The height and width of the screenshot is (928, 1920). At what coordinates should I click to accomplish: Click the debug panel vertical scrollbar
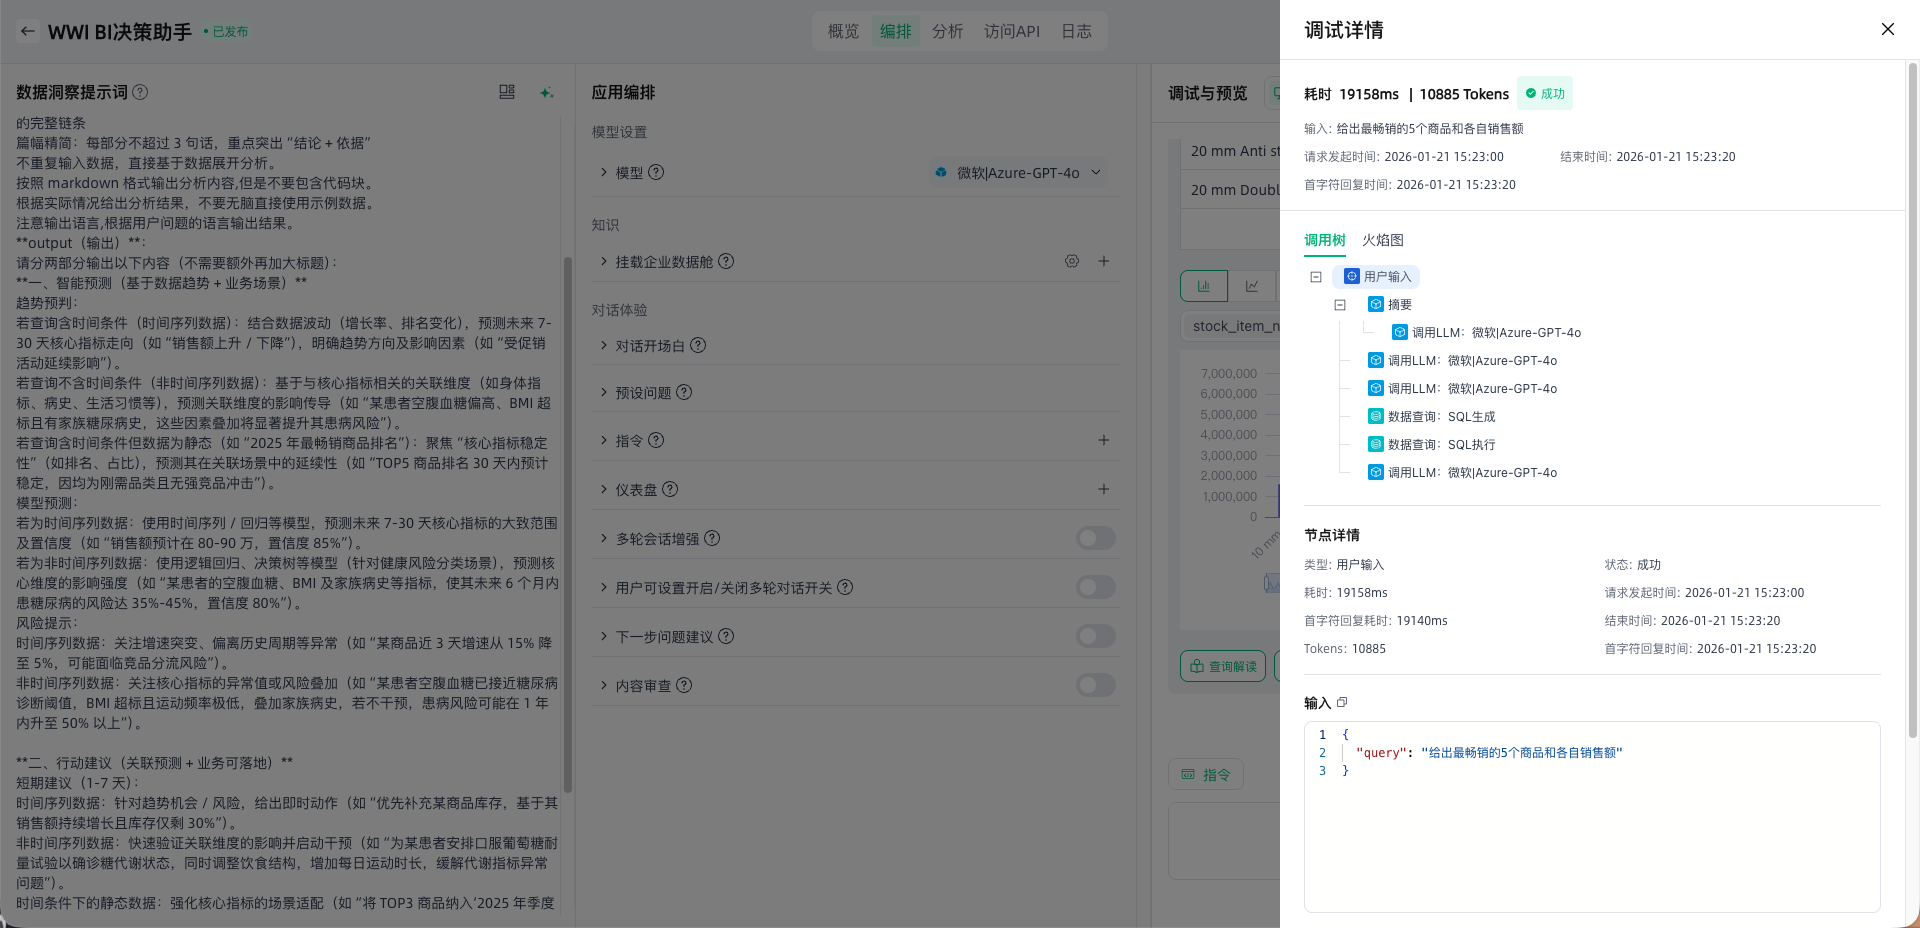[x=1913, y=400]
